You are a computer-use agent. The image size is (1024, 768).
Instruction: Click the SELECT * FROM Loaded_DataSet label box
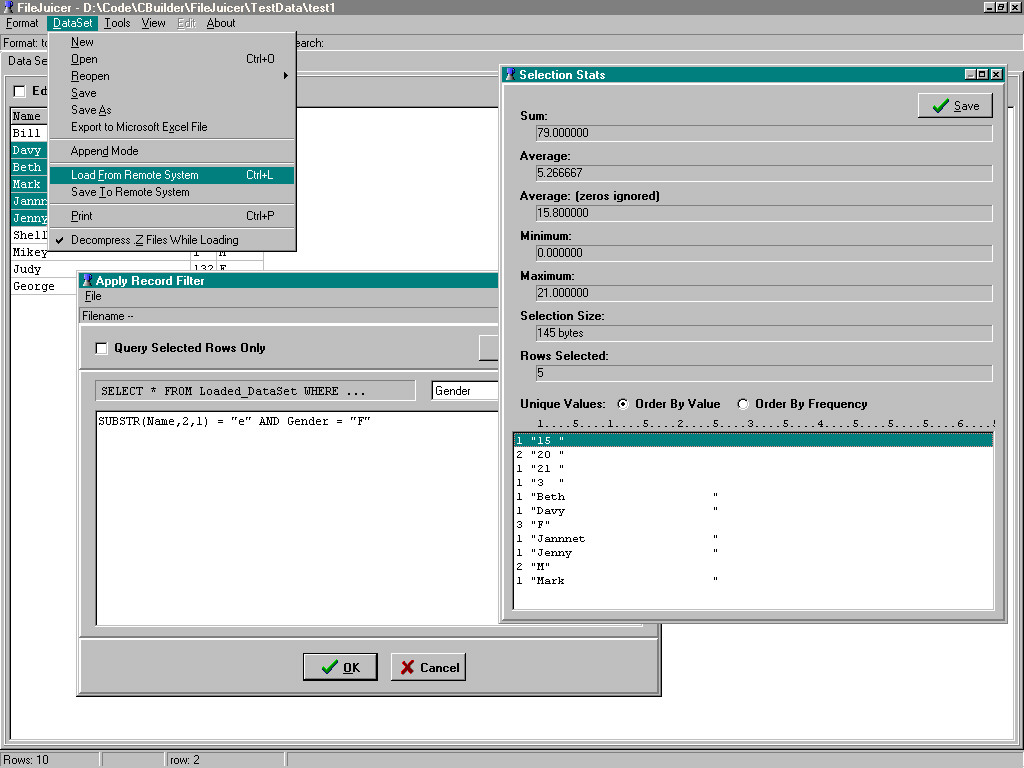255,391
